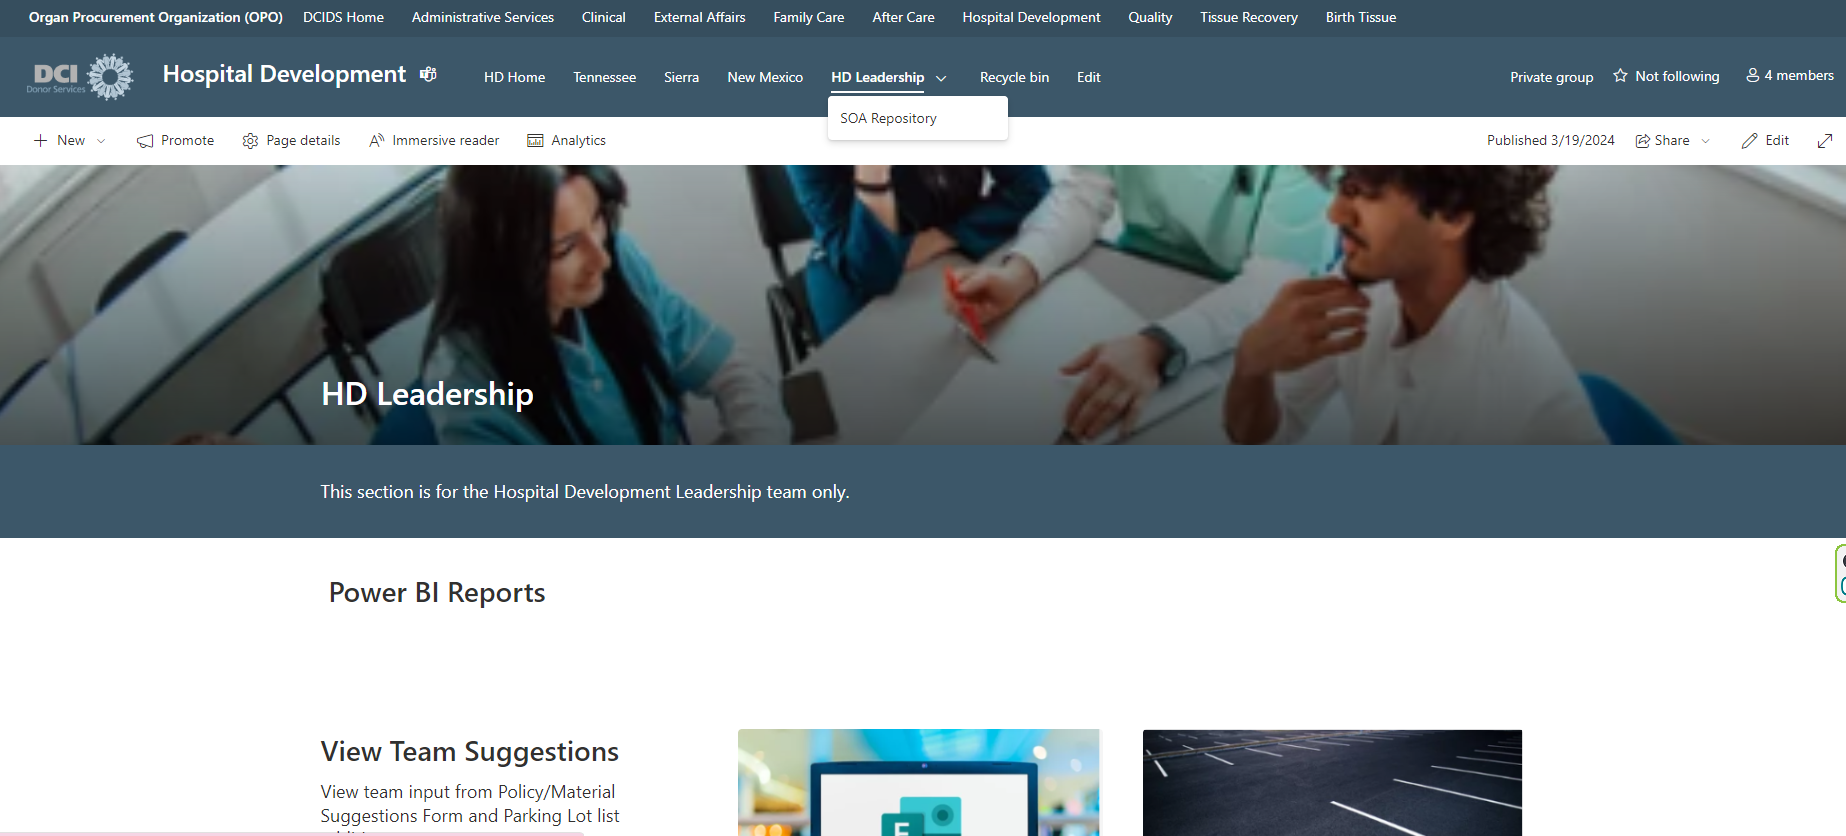Image resolution: width=1846 pixels, height=836 pixels.
Task: Go to the Tennessee navigation tab
Action: [x=604, y=77]
